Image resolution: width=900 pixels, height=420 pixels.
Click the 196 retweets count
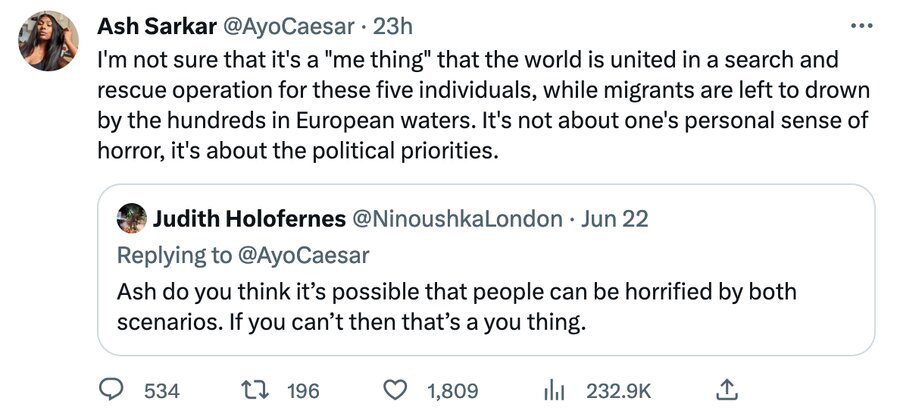tap(303, 390)
